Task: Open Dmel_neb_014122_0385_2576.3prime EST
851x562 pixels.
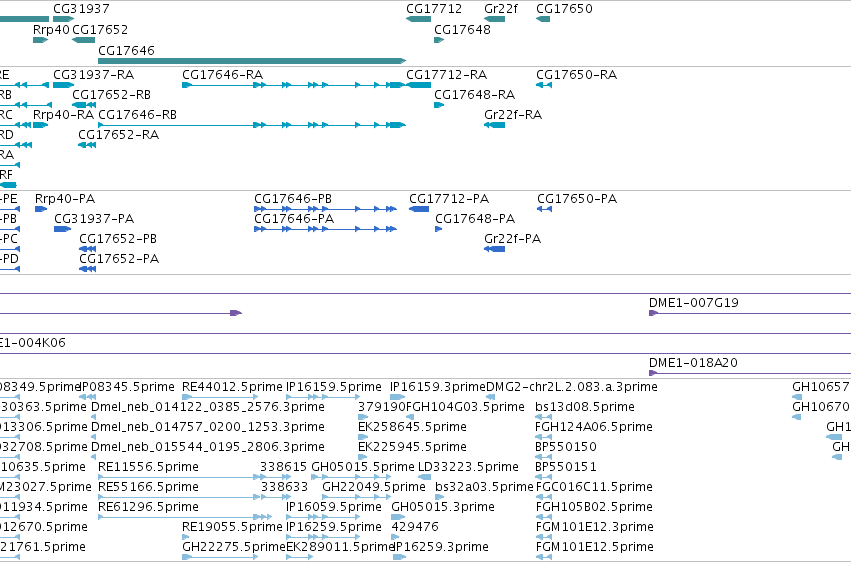Action: [x=93, y=417]
